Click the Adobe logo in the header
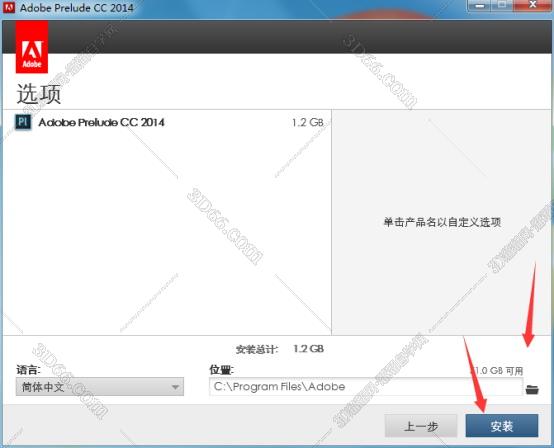Image resolution: width=554 pixels, height=448 pixels. pos(32,47)
